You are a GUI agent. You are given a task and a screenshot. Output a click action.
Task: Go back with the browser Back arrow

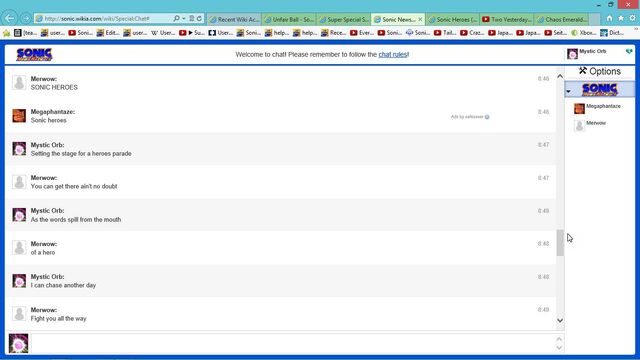point(9,18)
